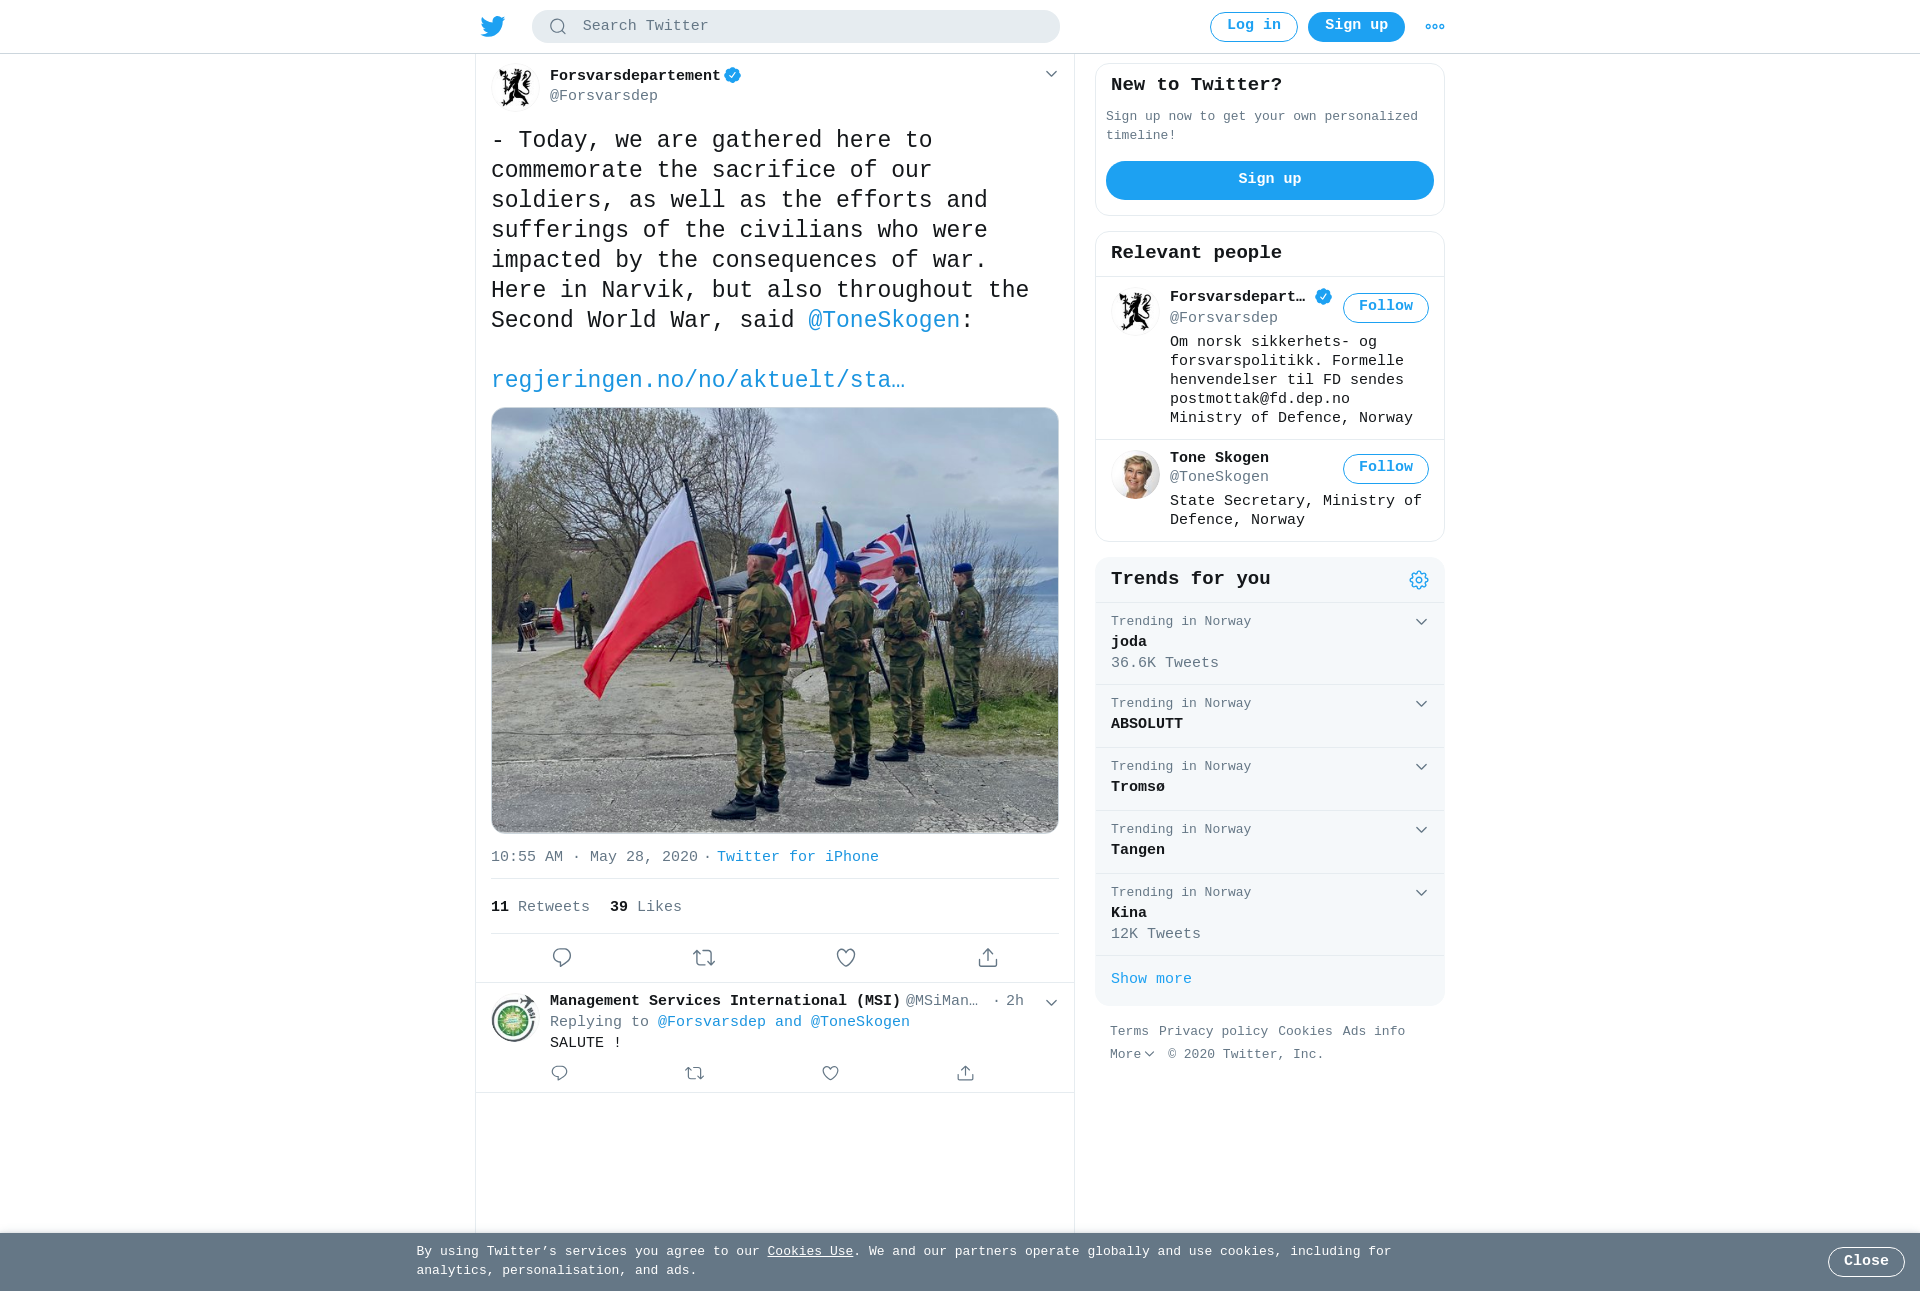Follow Forsvarsdepartement in Relevant people

[x=1386, y=307]
